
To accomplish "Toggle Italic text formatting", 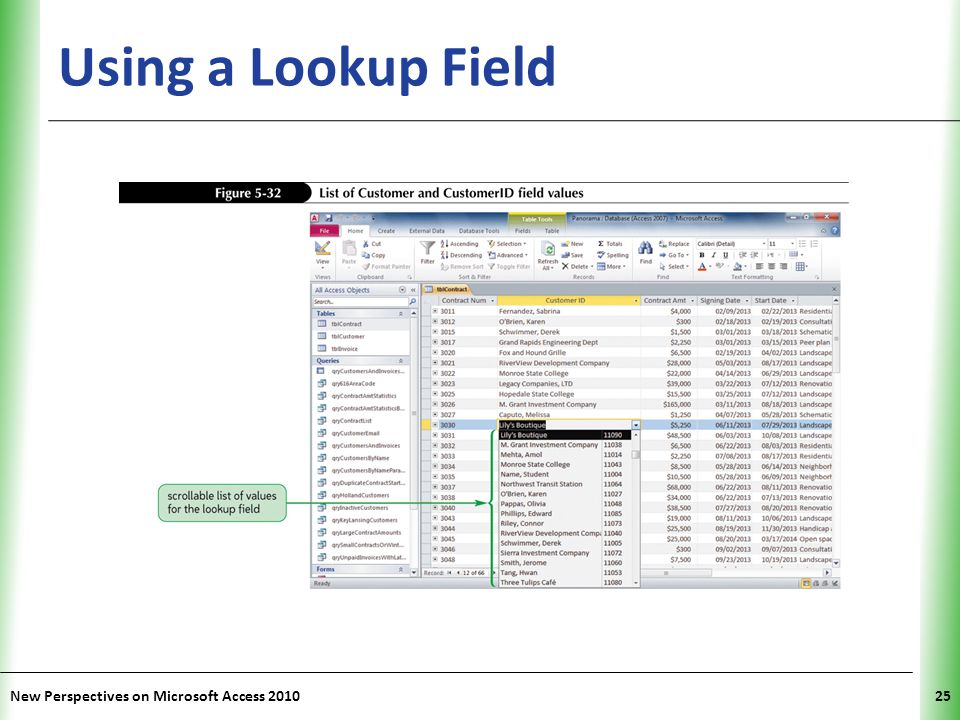I will click(713, 255).
